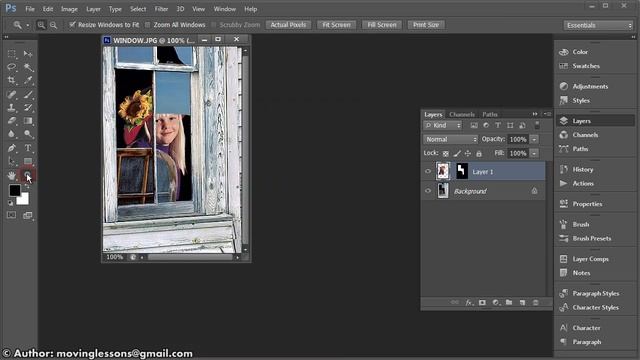
Task: Select the Move tool
Action: (x=28, y=54)
